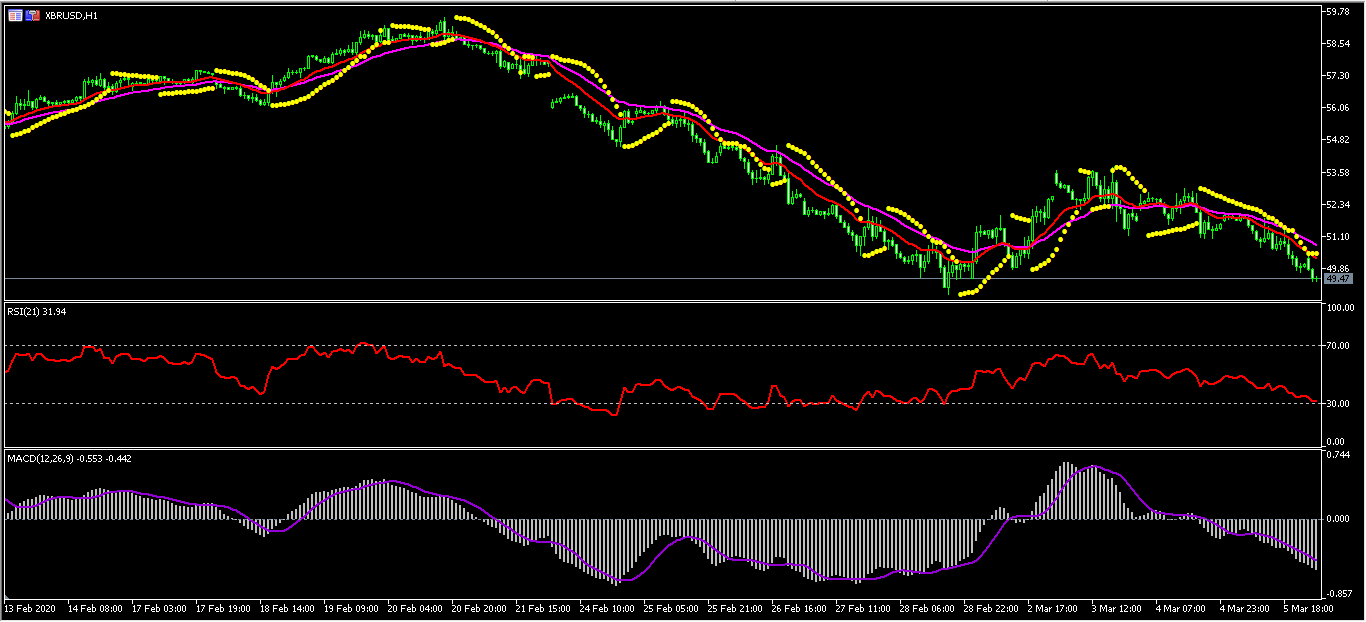Click the 18 Feb 14:00 time label
This screenshot has height=622, width=1366.
point(287,608)
